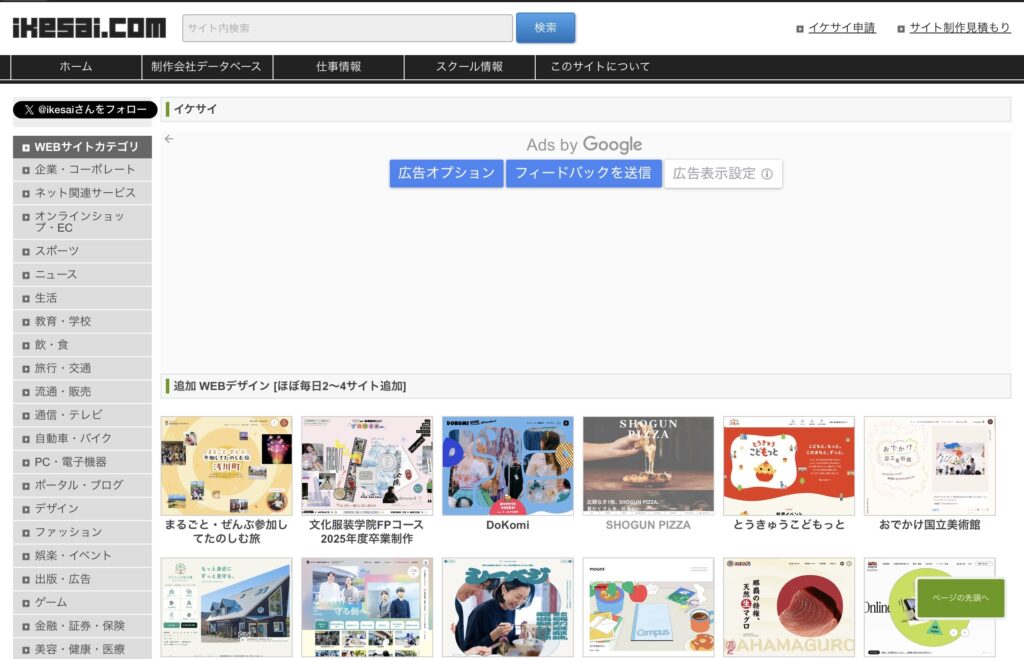Click the ad back arrow icon
Screen dimensions: 1024x659
169,138
